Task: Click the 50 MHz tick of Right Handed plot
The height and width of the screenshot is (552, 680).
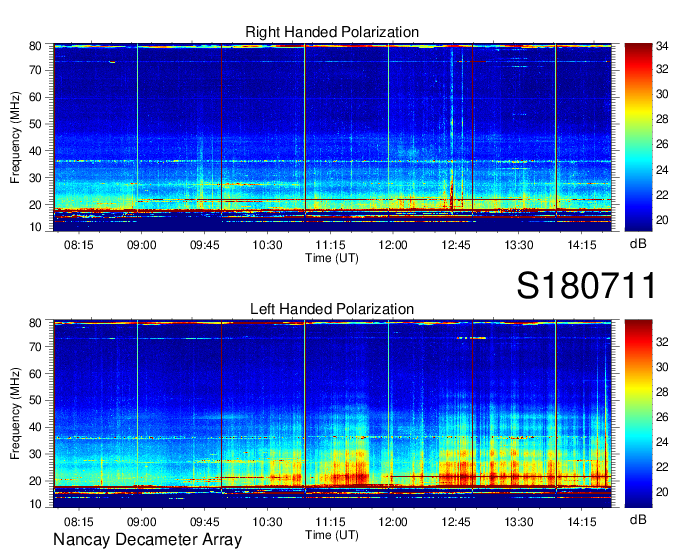Action: click(35, 124)
